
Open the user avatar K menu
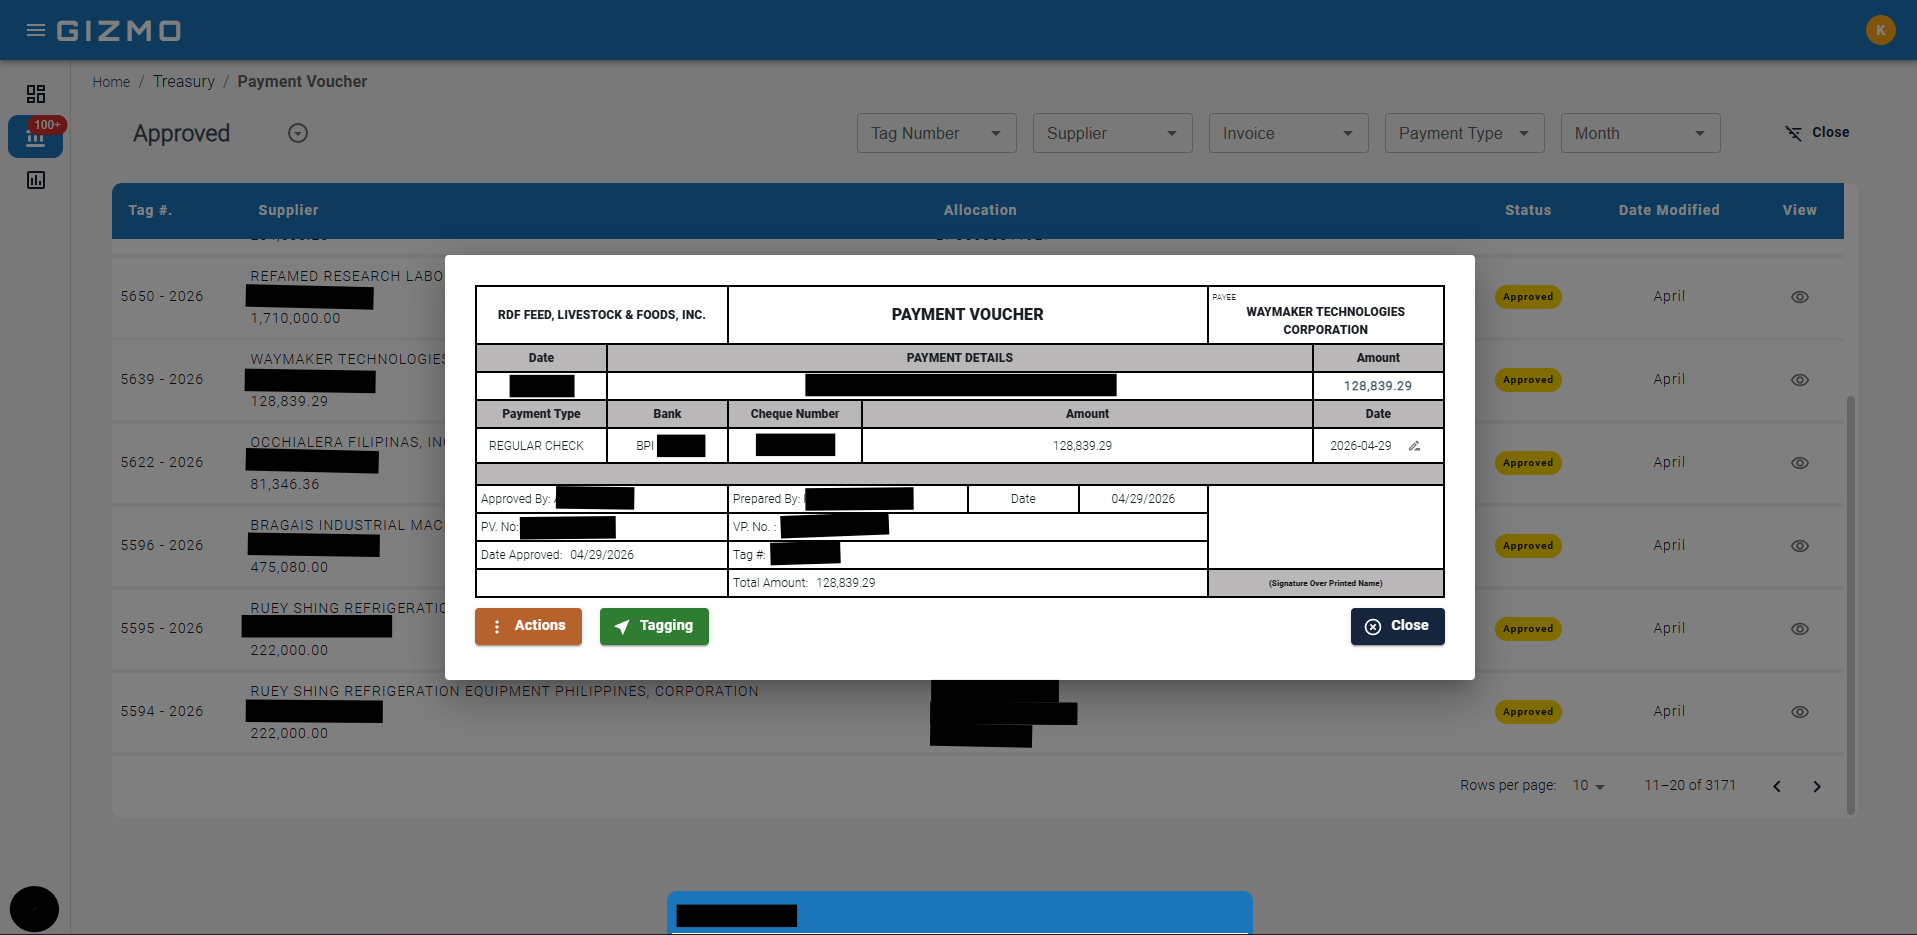point(1880,30)
